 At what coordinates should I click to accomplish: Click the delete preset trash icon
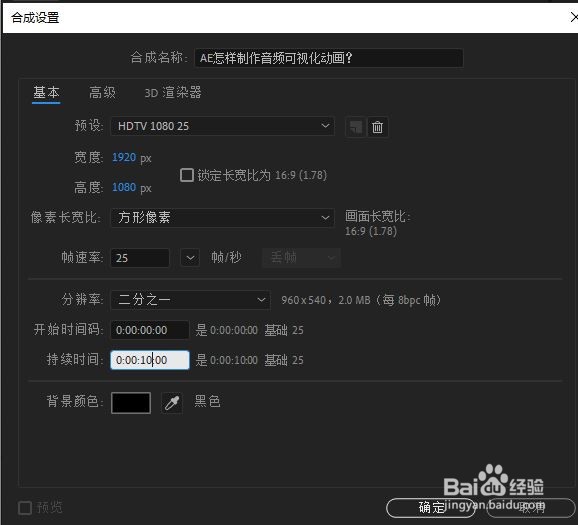pyautogui.click(x=377, y=127)
